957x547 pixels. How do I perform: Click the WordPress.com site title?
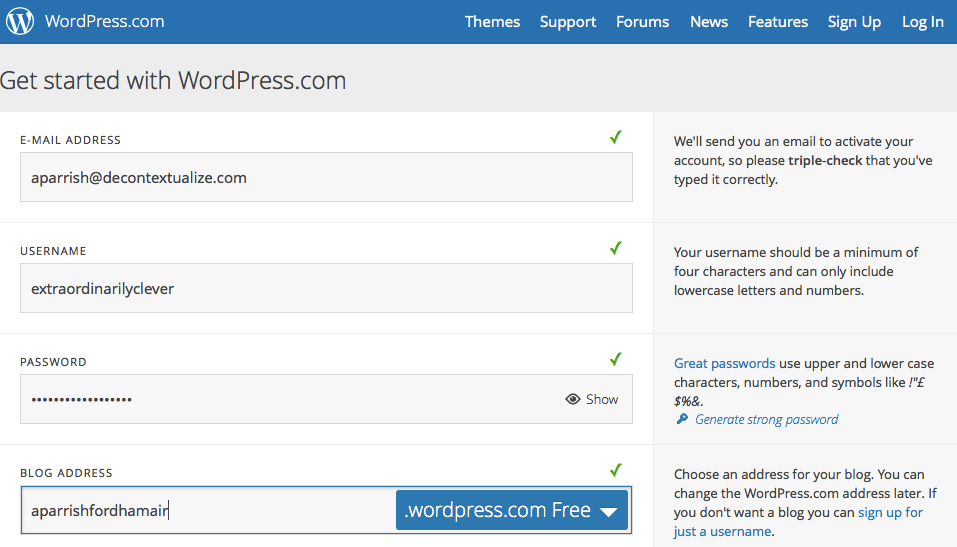[104, 21]
